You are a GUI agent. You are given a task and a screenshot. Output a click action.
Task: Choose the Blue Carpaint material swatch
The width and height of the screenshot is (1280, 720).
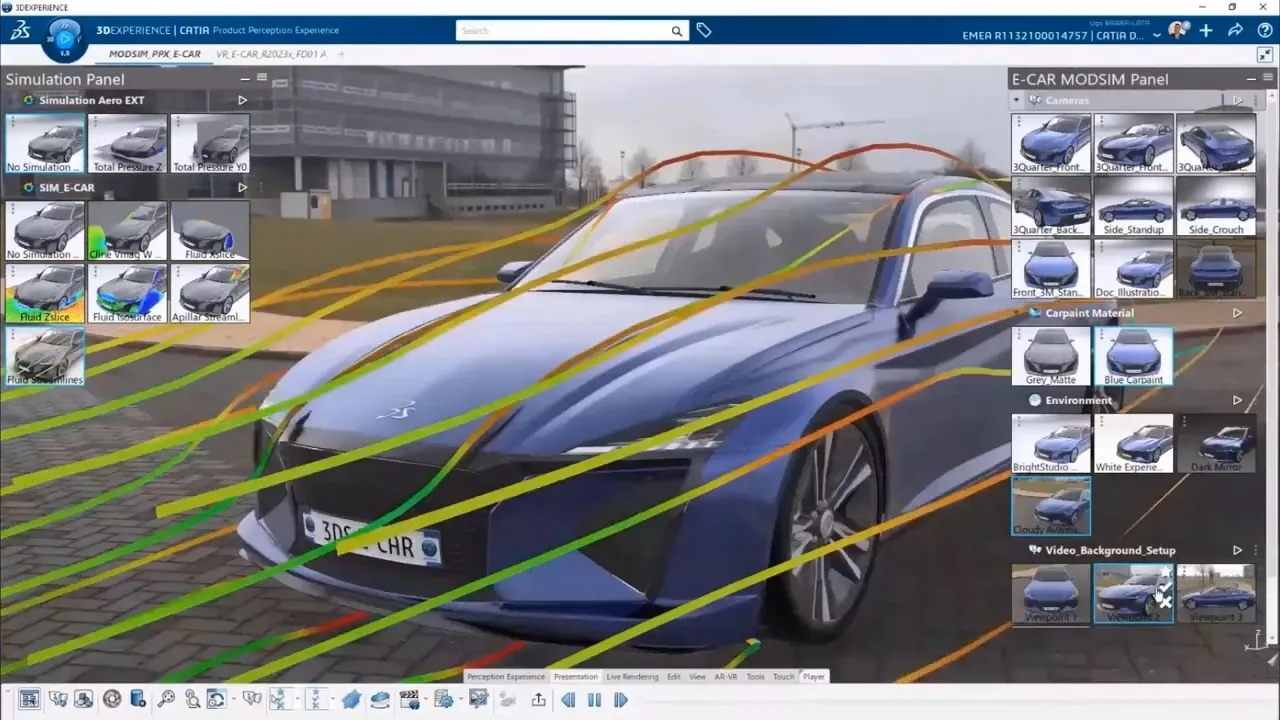point(1133,355)
